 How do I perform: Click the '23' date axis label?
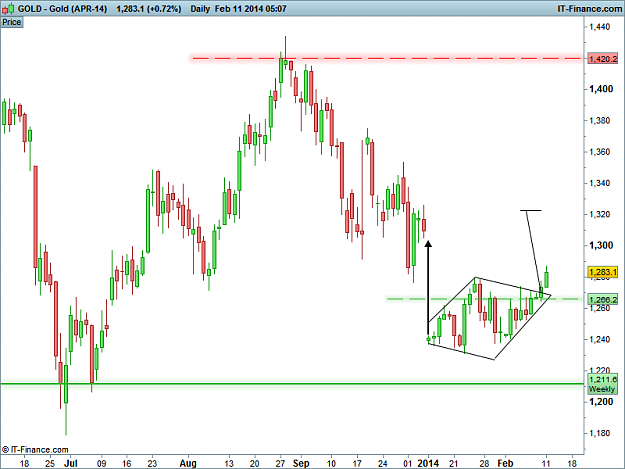coord(152,463)
